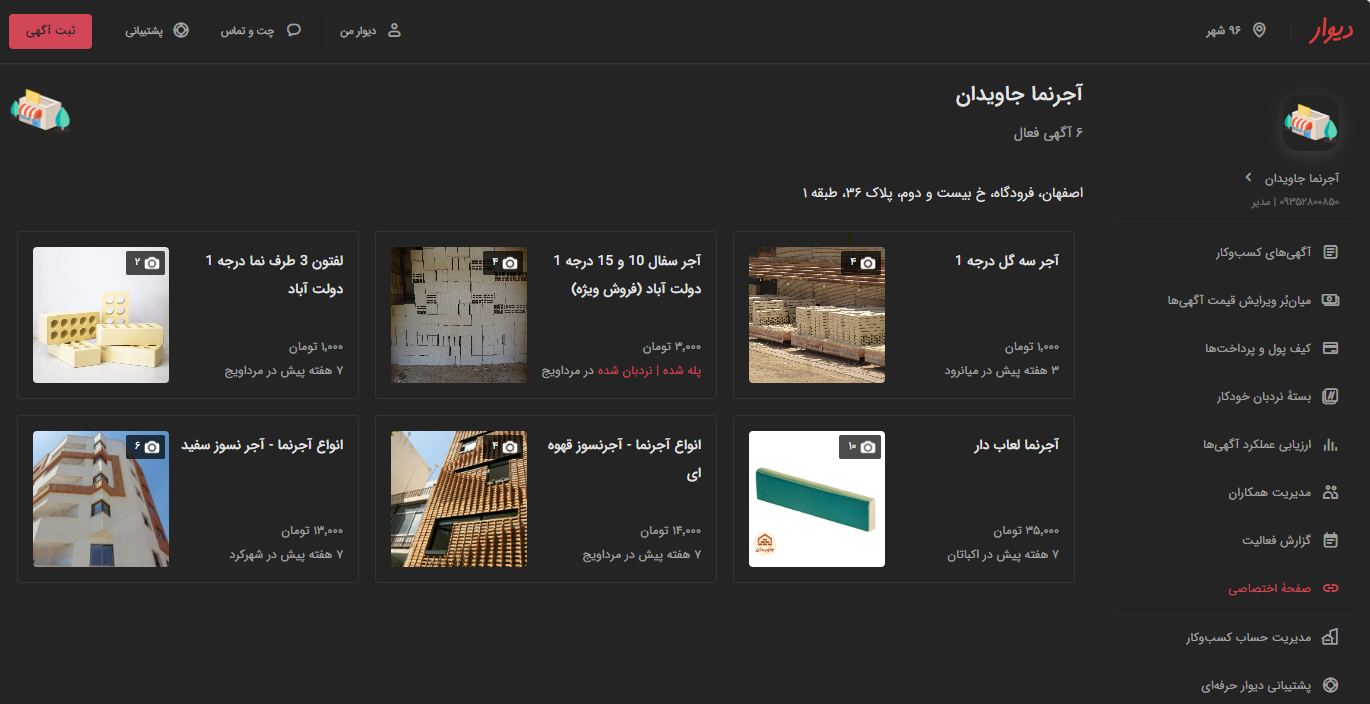Click the red ثبت آگهی button
Screen dimensions: 1370x704
point(50,31)
